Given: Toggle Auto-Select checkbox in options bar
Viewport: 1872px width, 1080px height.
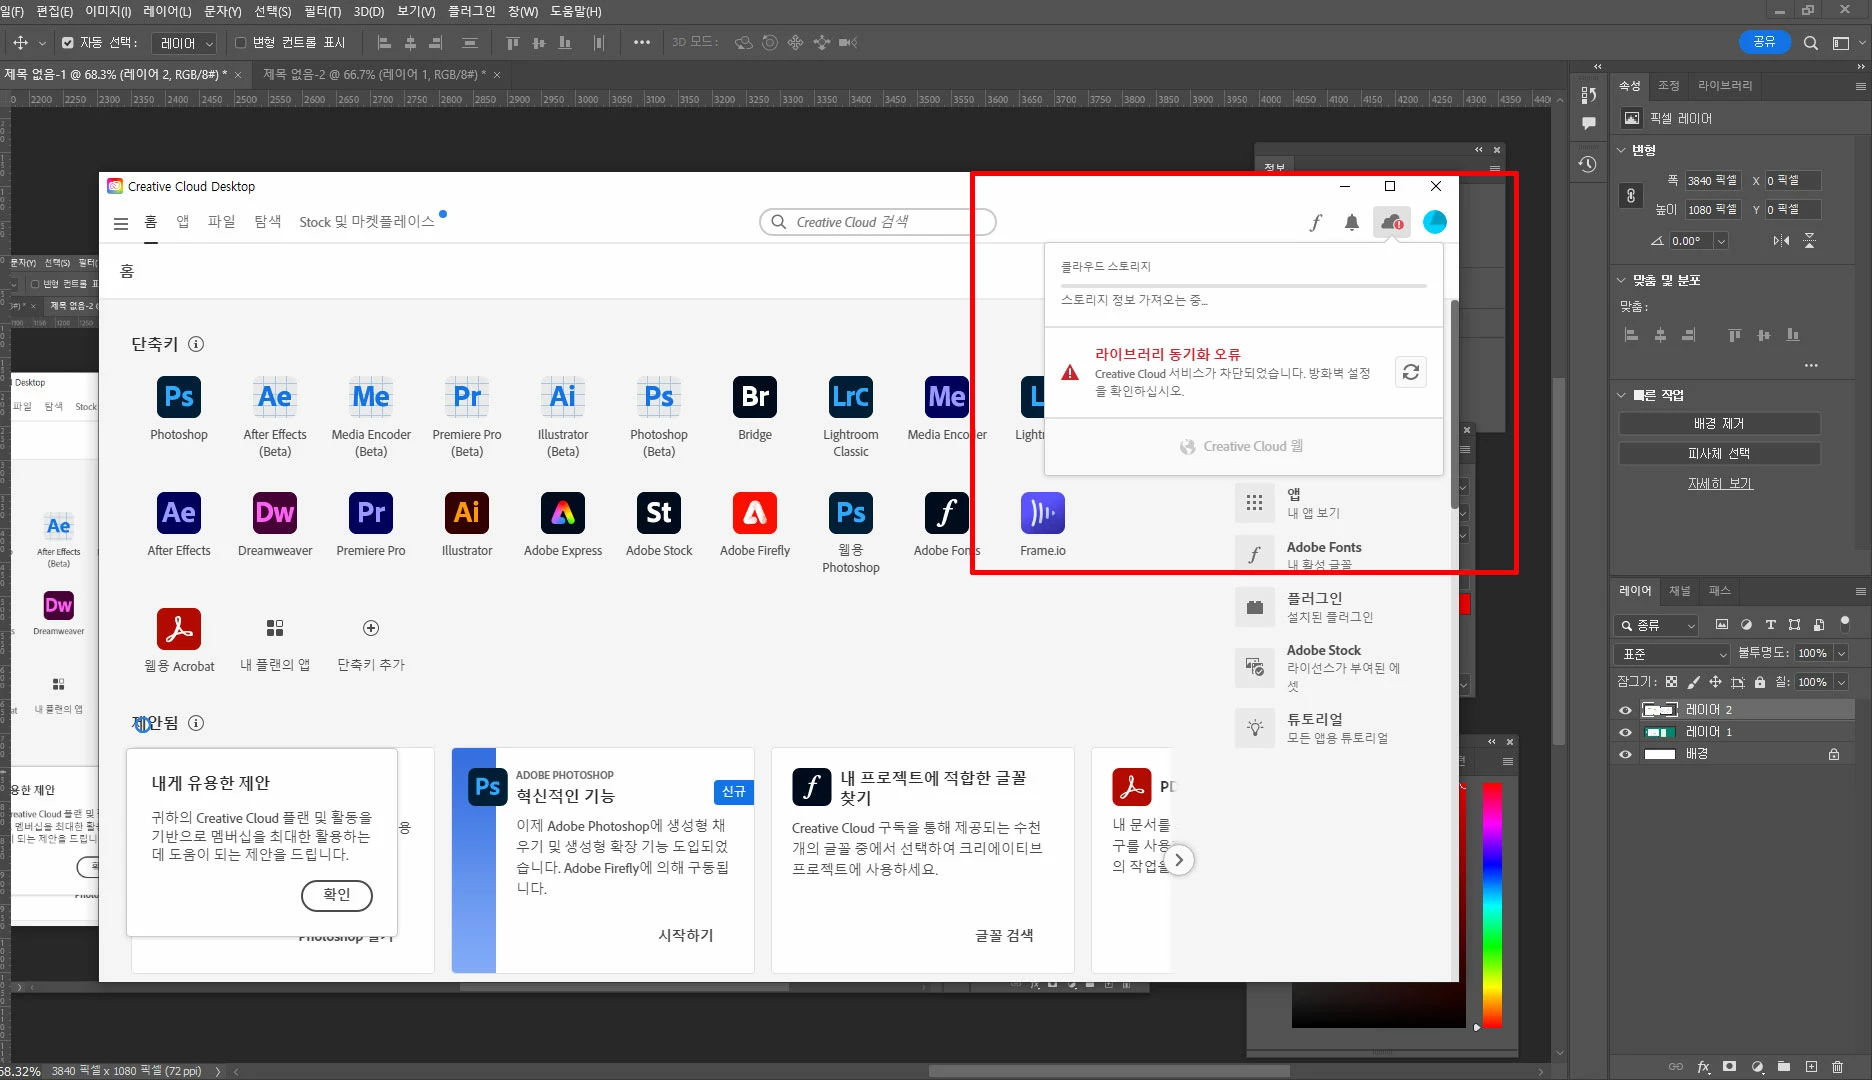Looking at the screenshot, I should [x=68, y=43].
